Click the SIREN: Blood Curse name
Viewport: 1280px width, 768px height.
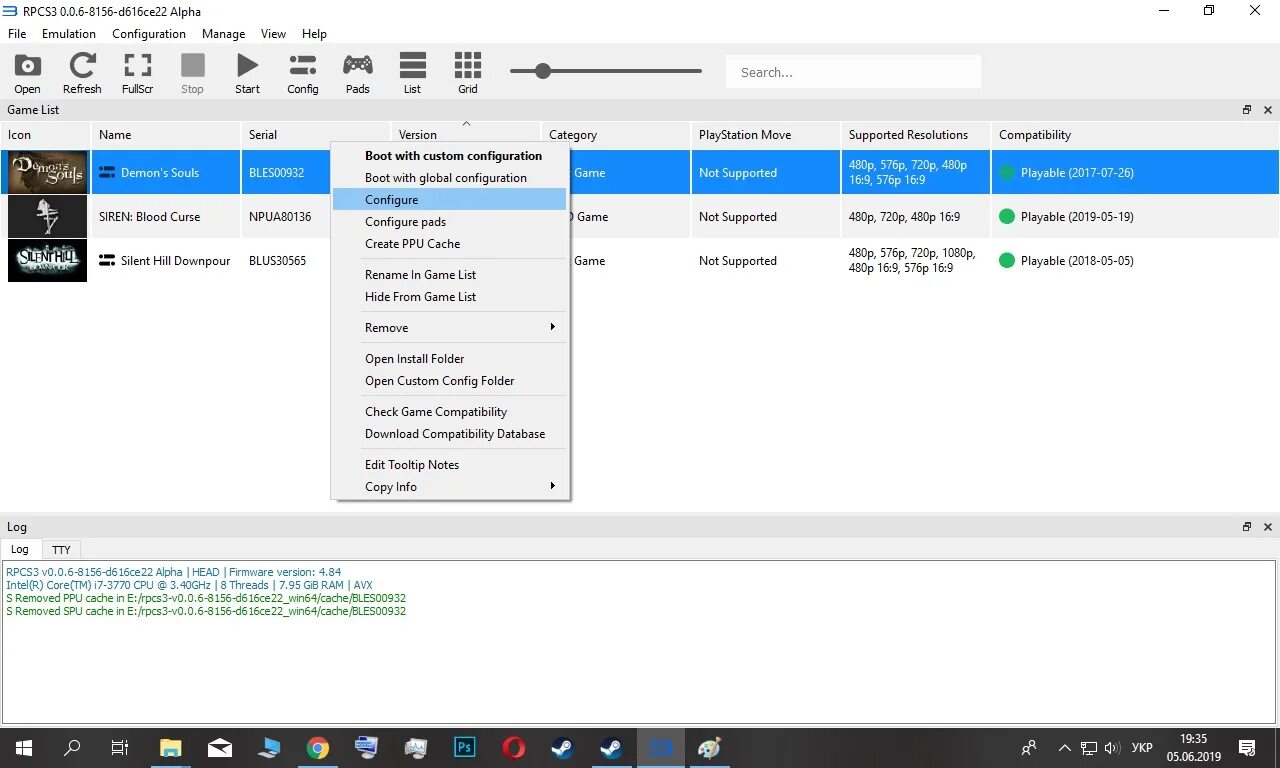click(149, 216)
